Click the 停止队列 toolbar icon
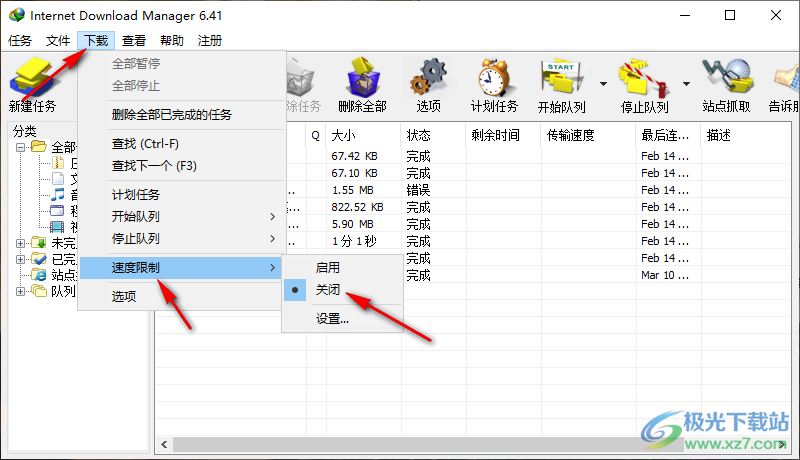This screenshot has height=460, width=800. tap(644, 78)
